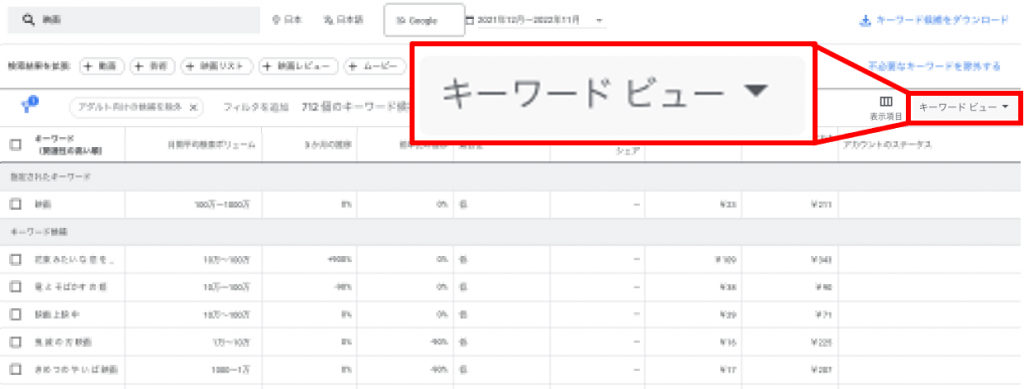
Task: Download keyword ideas via キーワード候補をダウンロード
Action: [935, 20]
